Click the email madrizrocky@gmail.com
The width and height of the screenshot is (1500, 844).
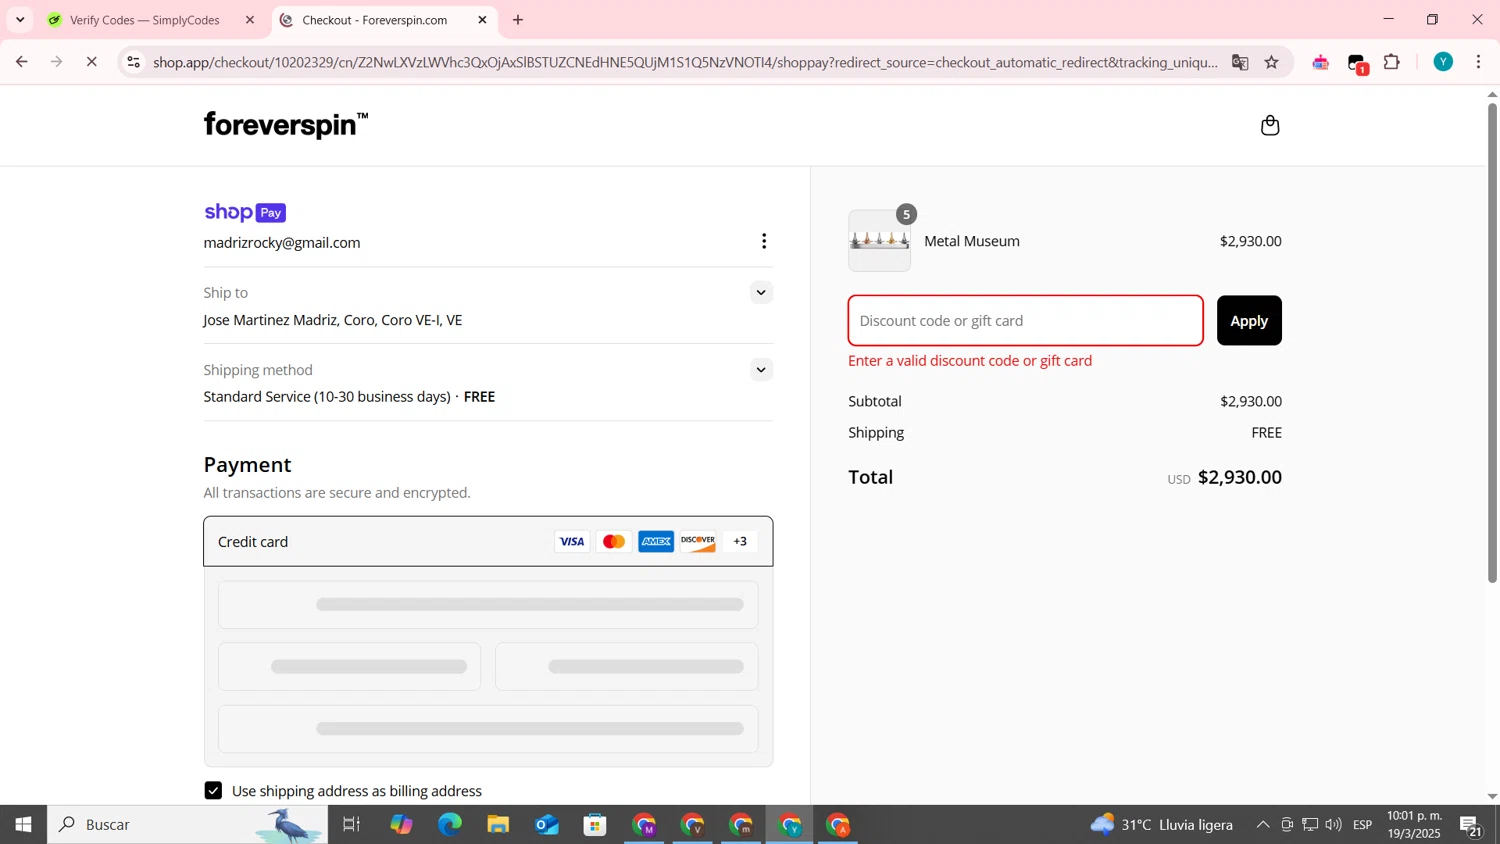click(x=282, y=243)
